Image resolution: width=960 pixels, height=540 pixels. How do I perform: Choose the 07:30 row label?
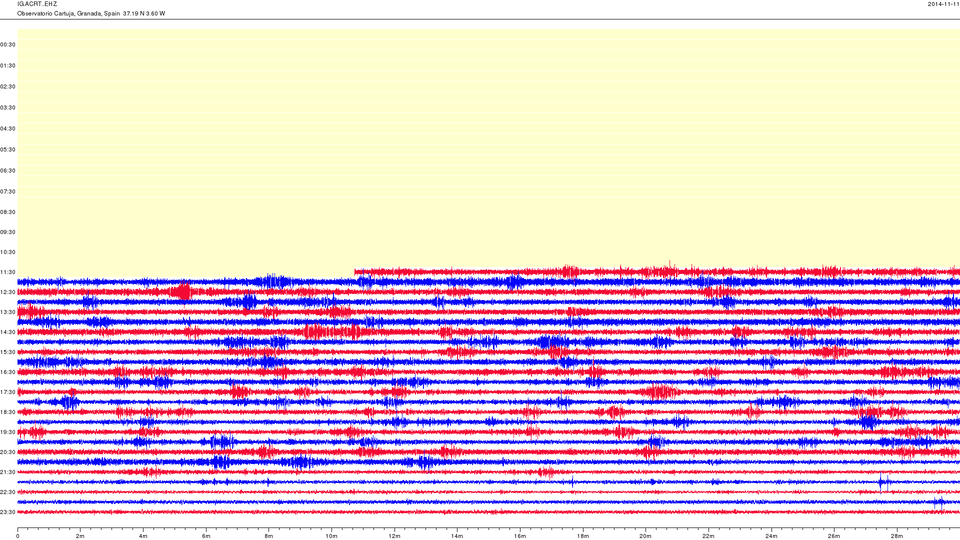8,191
